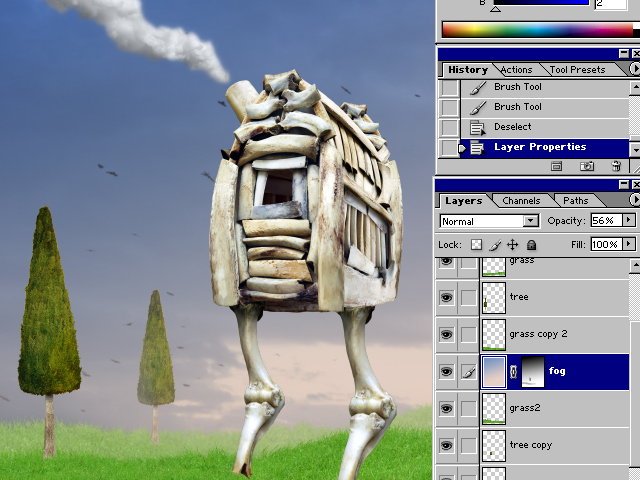640x480 pixels.
Task: Click the delete state trash icon in History
Action: (x=617, y=166)
